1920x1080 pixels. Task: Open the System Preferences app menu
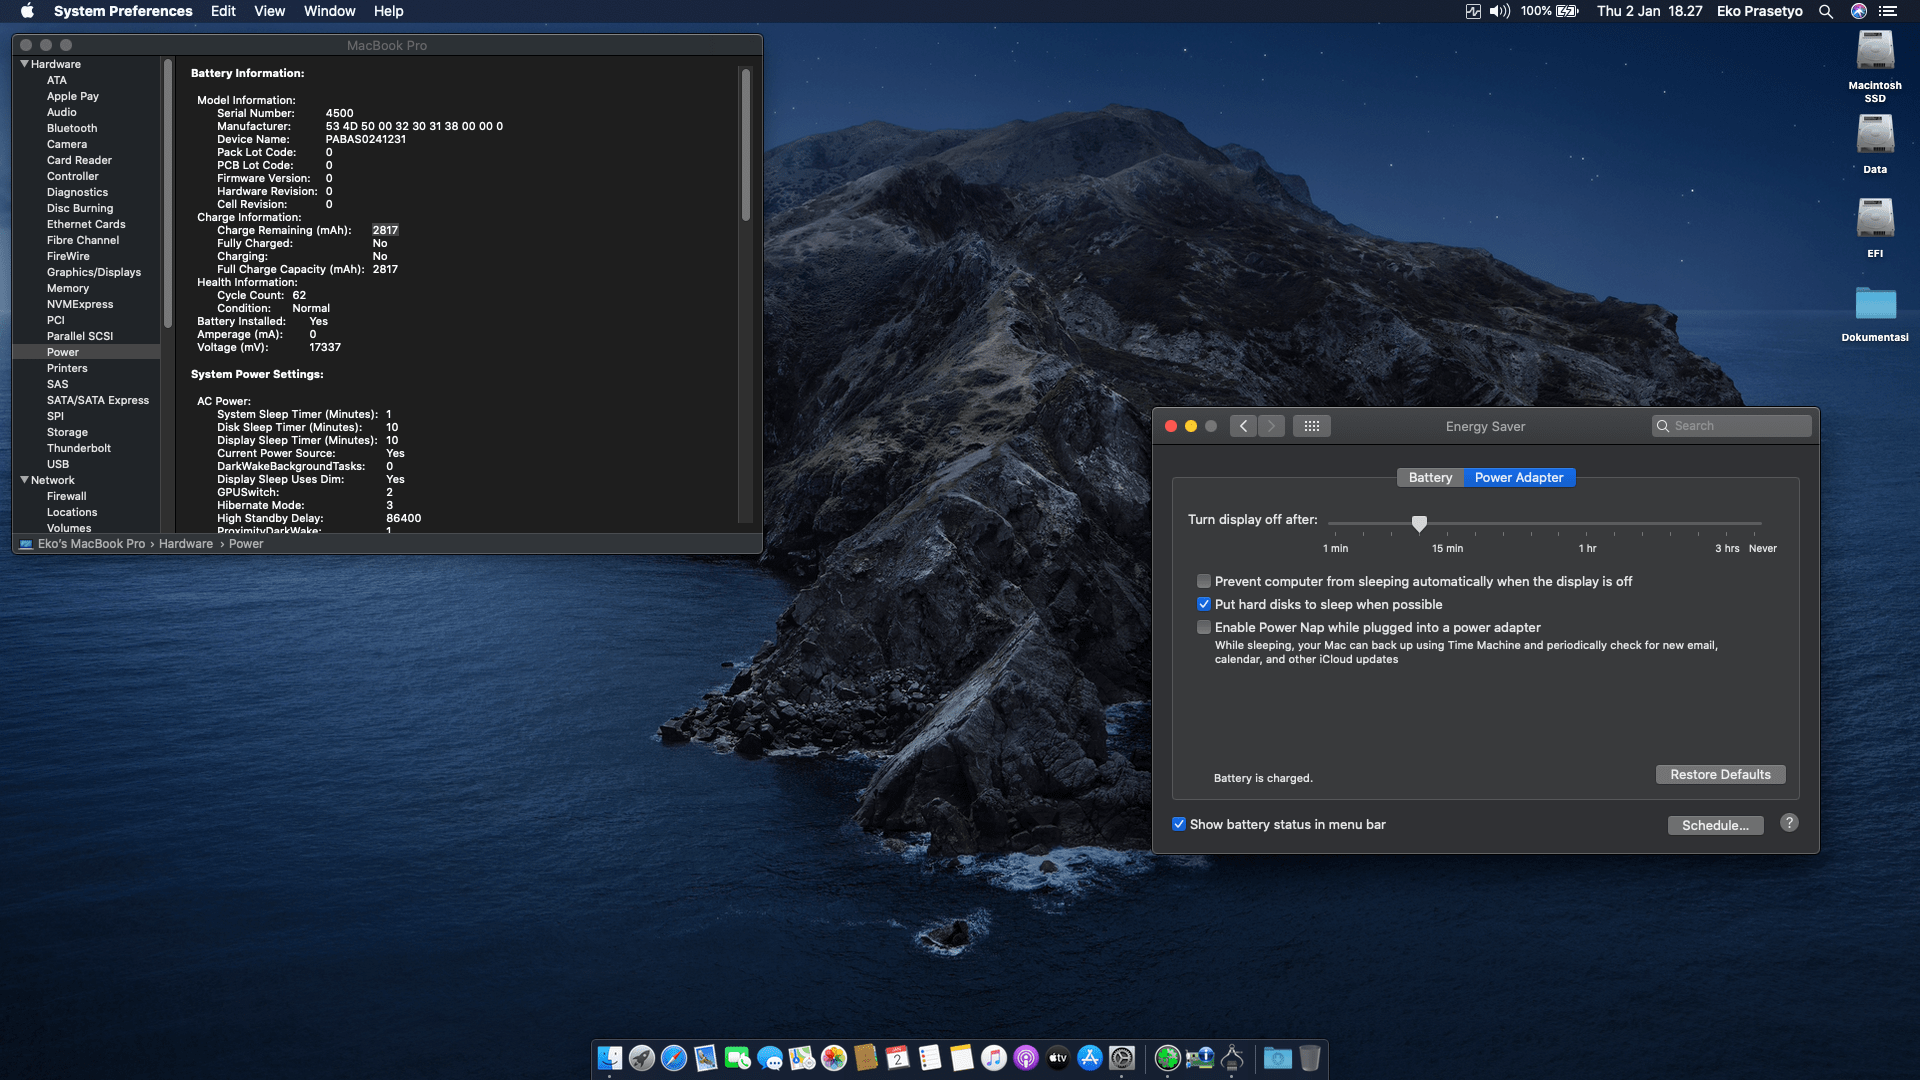point(123,11)
